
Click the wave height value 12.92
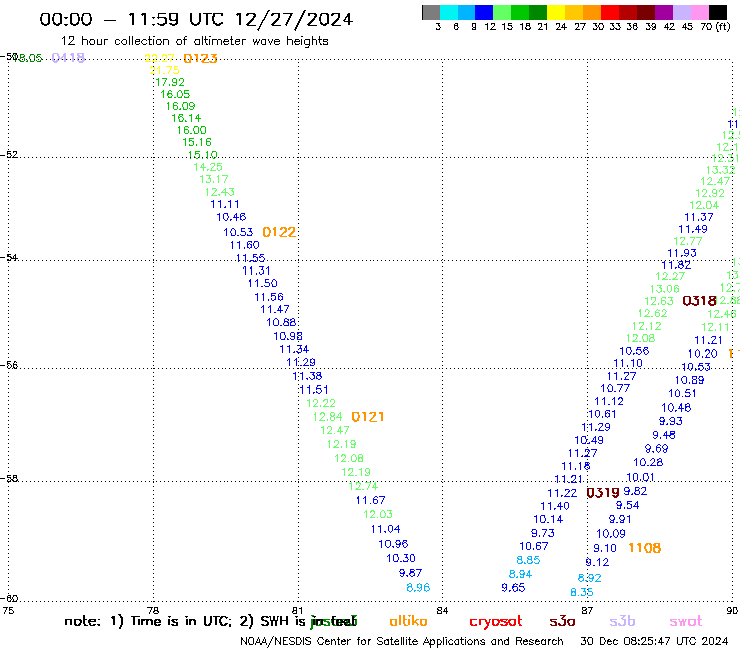point(710,193)
